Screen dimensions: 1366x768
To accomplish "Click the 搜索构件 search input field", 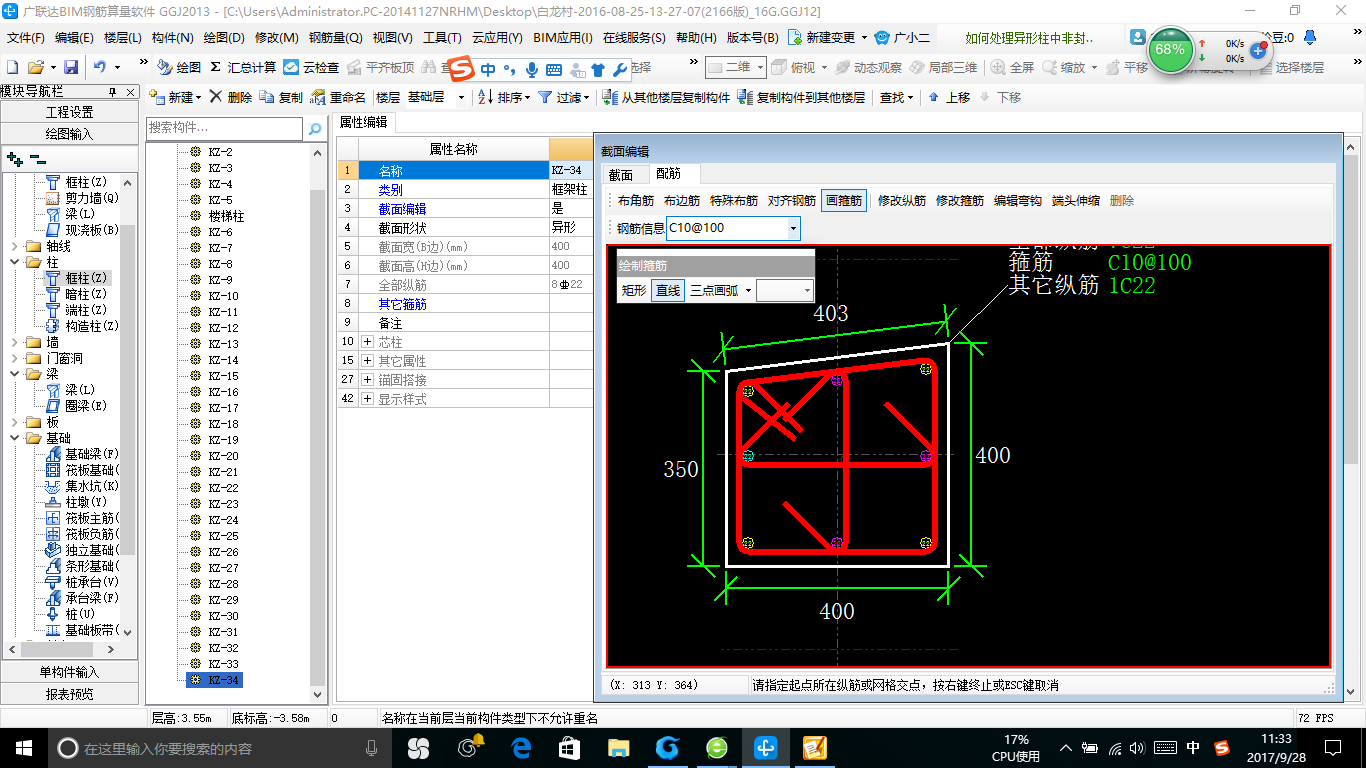I will (x=224, y=128).
